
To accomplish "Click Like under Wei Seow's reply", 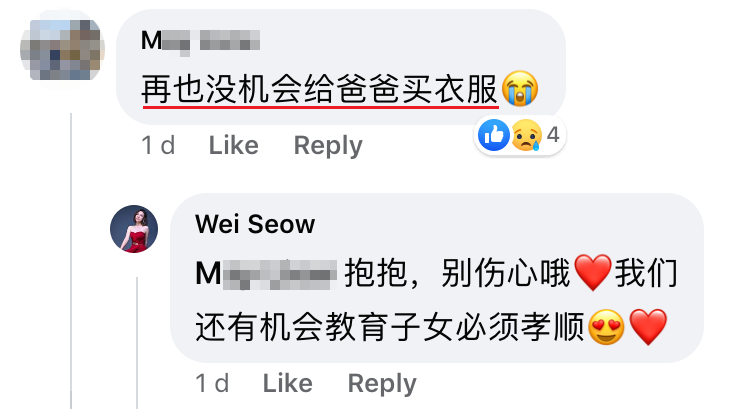I will coord(287,383).
